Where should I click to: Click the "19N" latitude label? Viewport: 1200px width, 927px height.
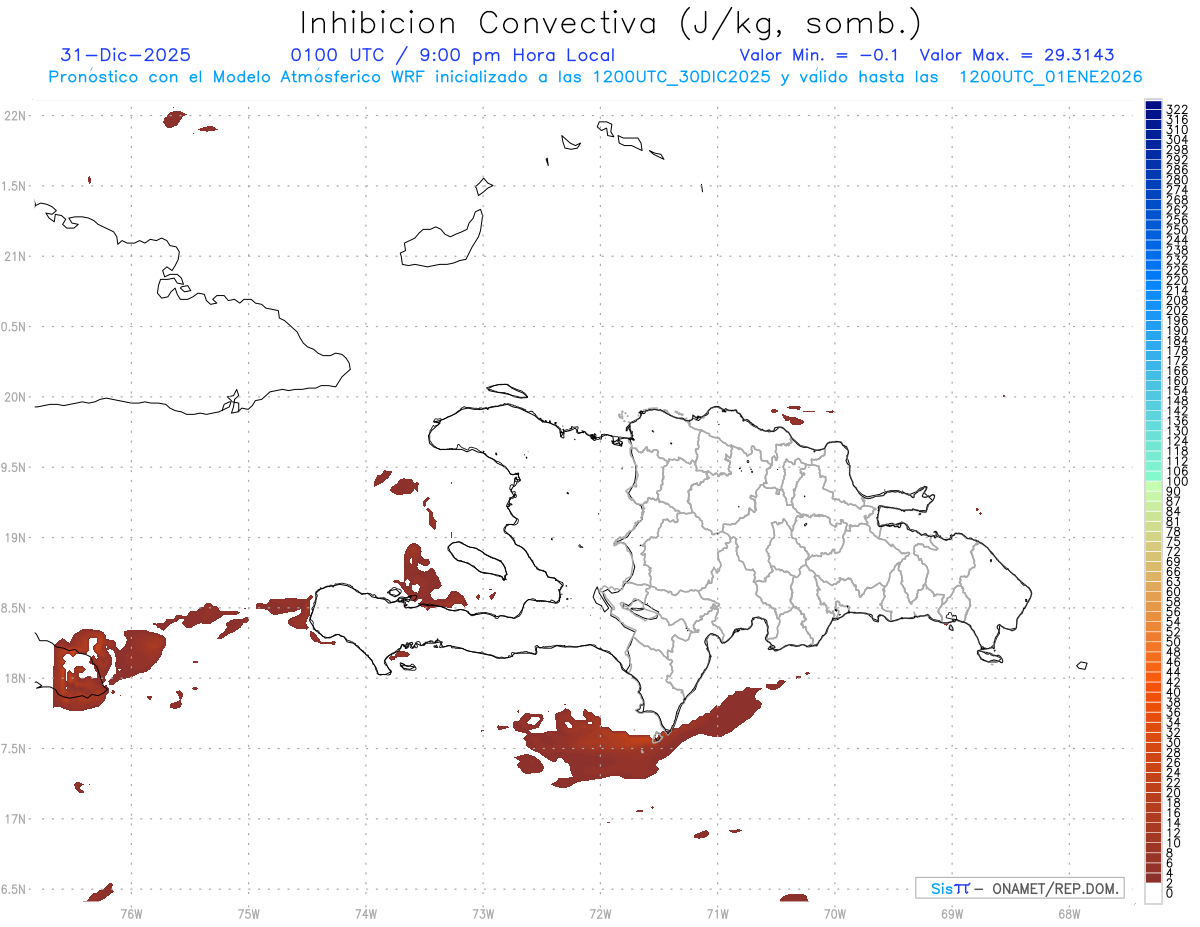click(x=15, y=538)
